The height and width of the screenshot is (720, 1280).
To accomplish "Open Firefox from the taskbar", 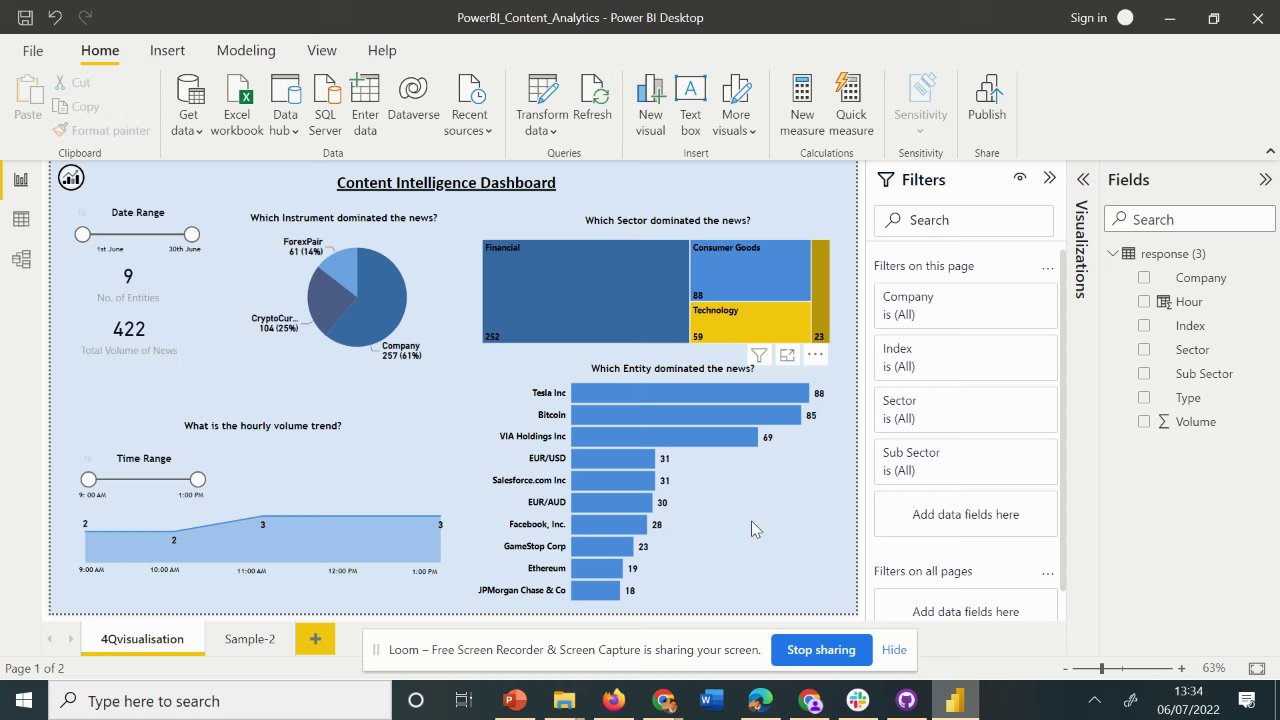I will coord(613,700).
